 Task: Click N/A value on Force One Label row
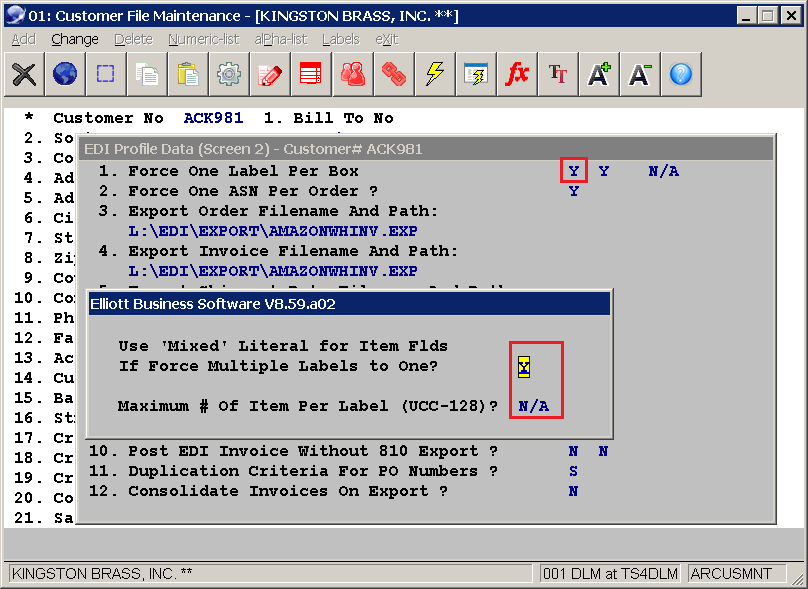663,171
